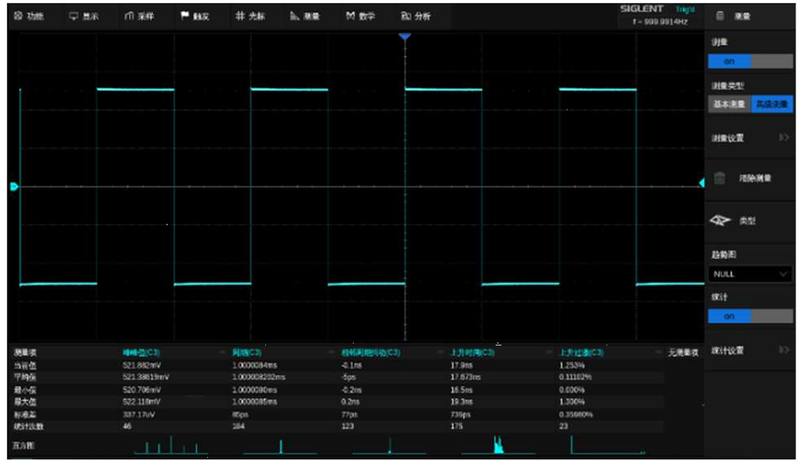Click current rise time value 17.9ns
This screenshot has width=800, height=465.
point(461,365)
